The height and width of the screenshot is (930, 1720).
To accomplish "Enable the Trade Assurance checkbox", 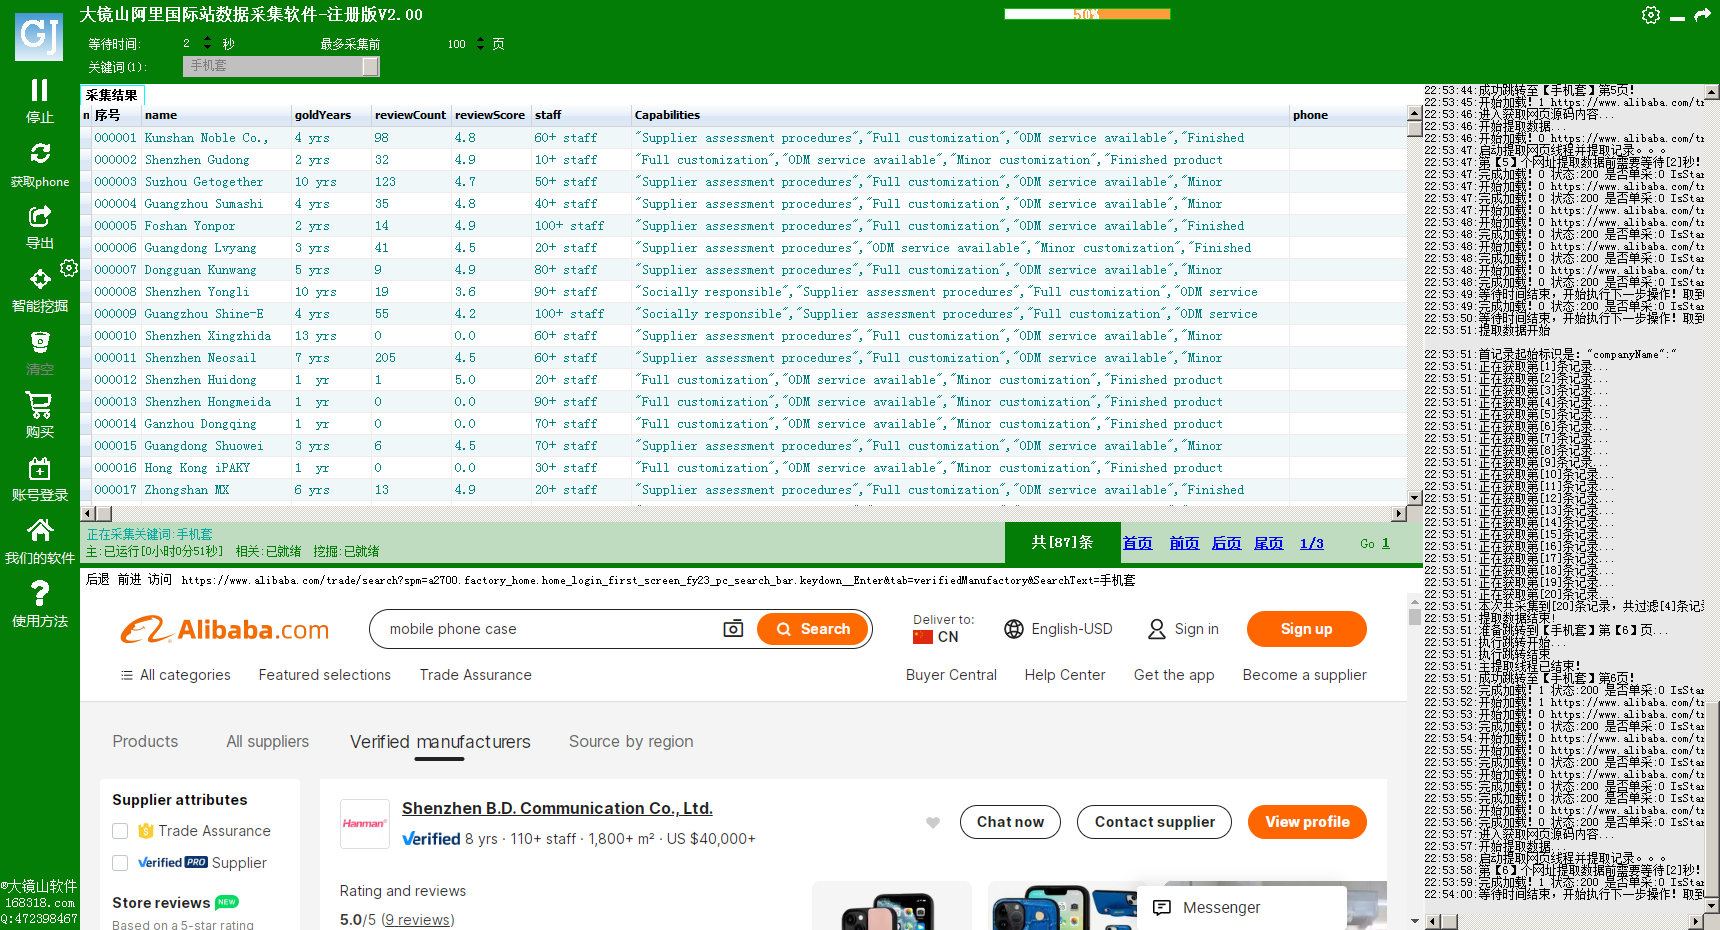I will pos(120,831).
